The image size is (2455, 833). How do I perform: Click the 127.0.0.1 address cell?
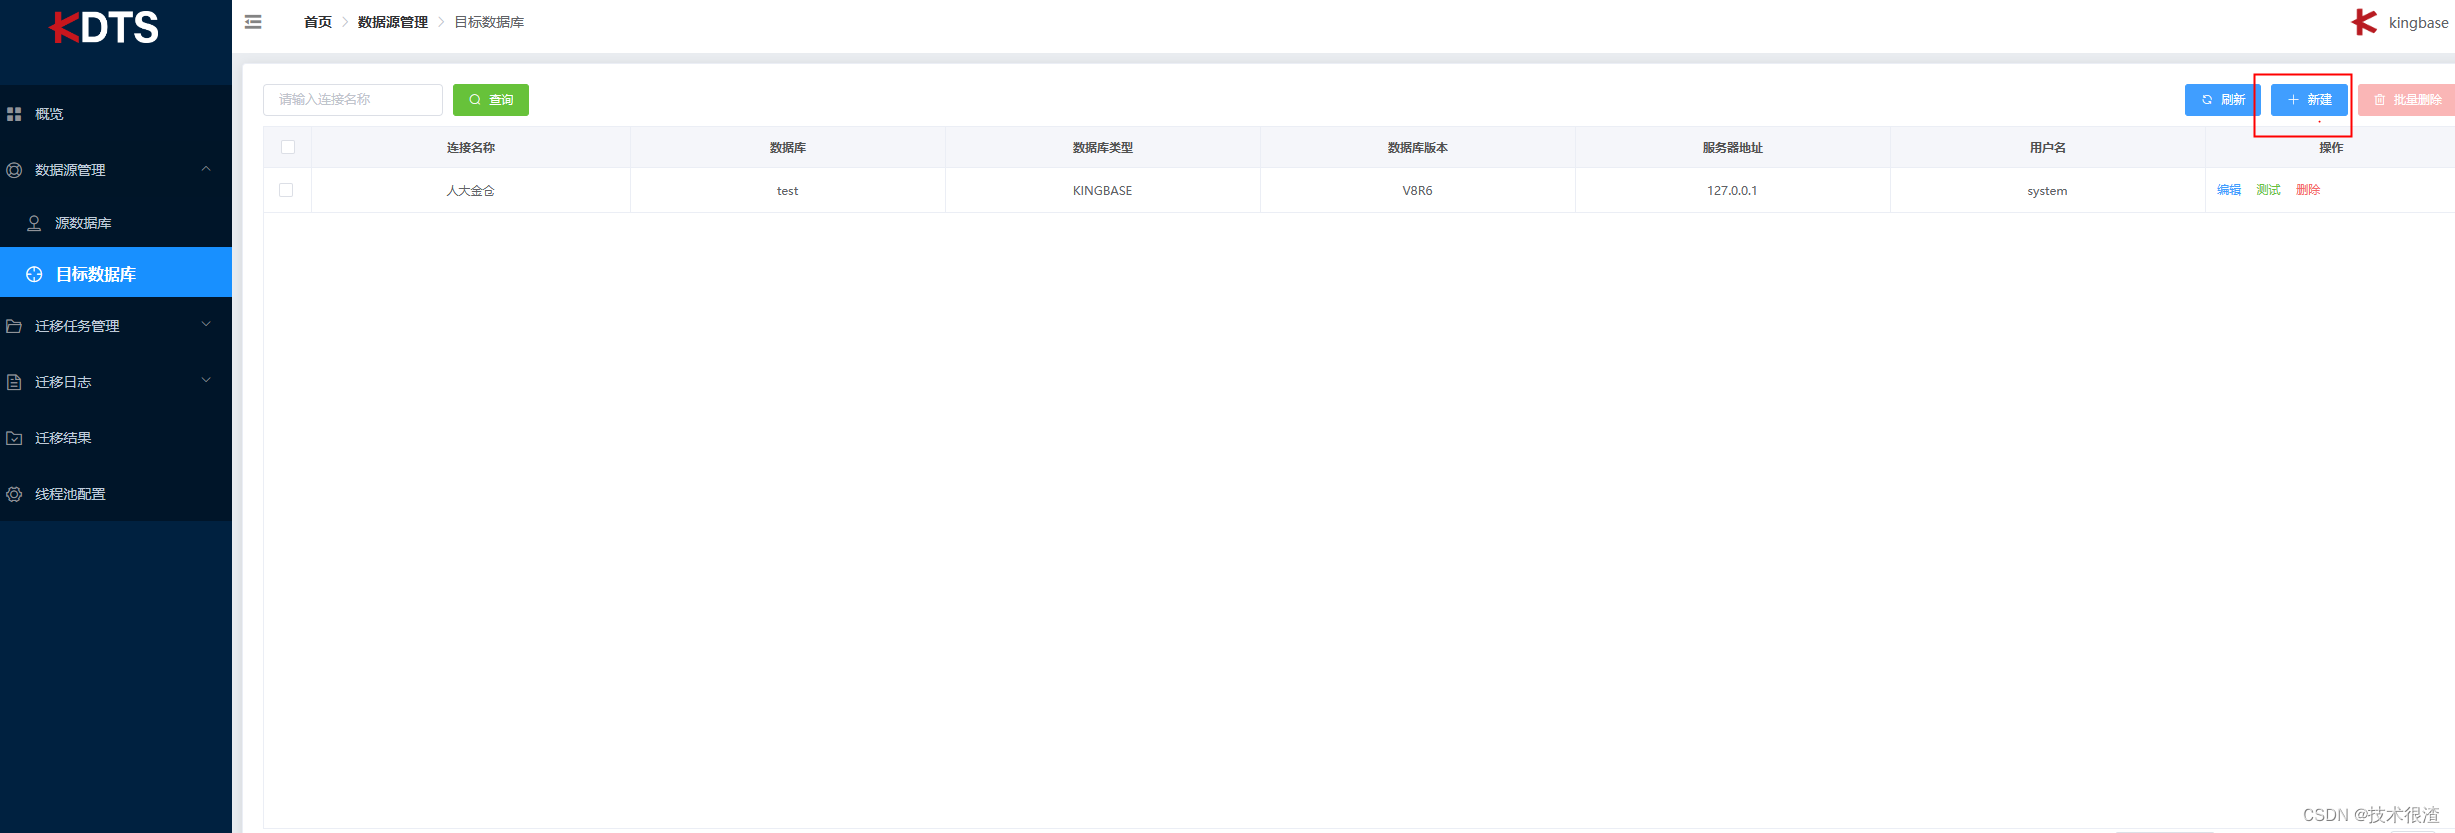[1732, 190]
